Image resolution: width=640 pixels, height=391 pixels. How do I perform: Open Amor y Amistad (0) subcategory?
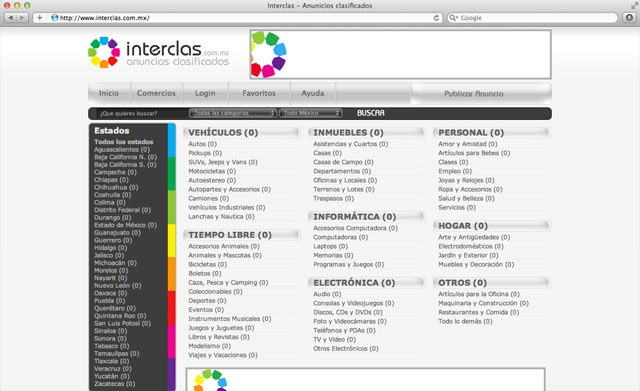pos(467,144)
